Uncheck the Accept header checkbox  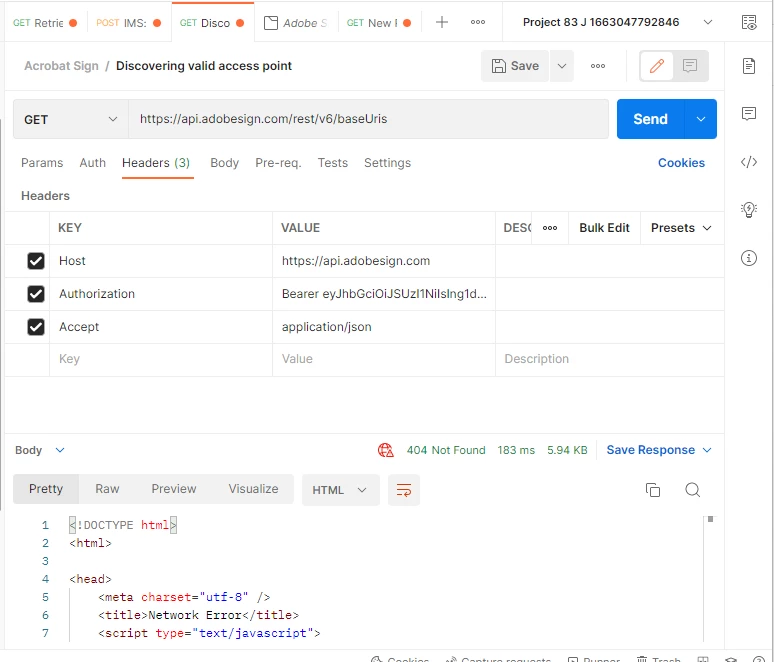36,327
